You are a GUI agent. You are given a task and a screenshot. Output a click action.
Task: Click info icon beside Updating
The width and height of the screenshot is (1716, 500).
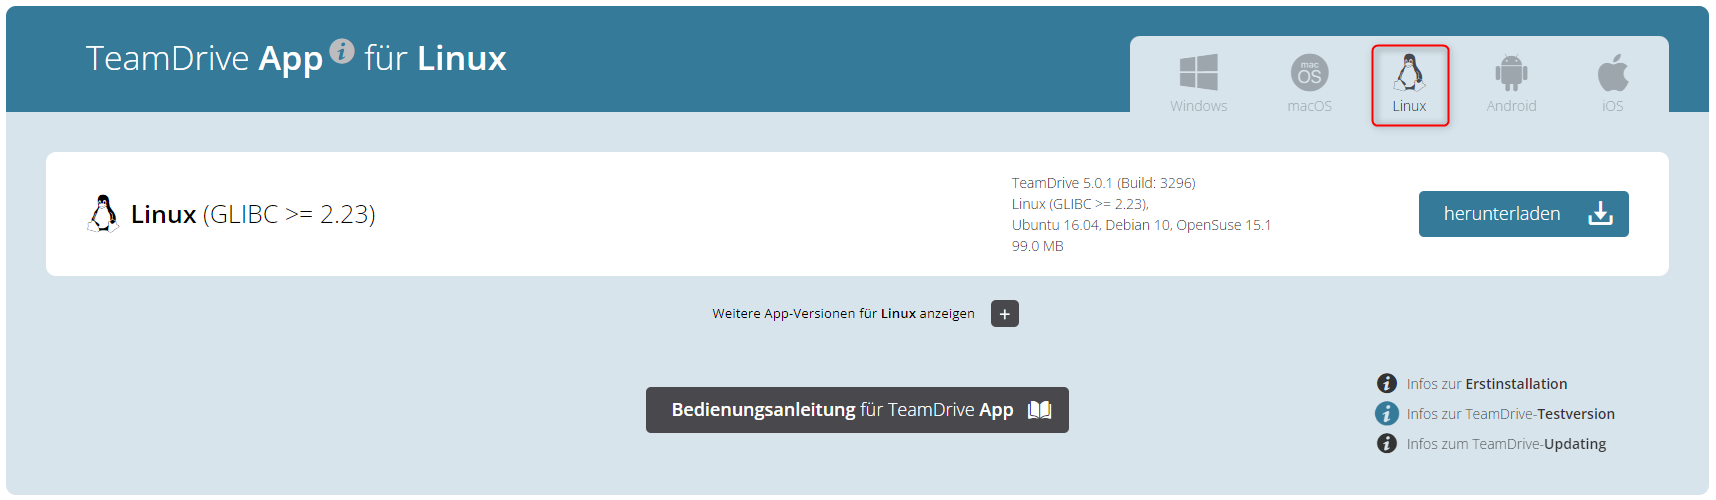point(1386,443)
